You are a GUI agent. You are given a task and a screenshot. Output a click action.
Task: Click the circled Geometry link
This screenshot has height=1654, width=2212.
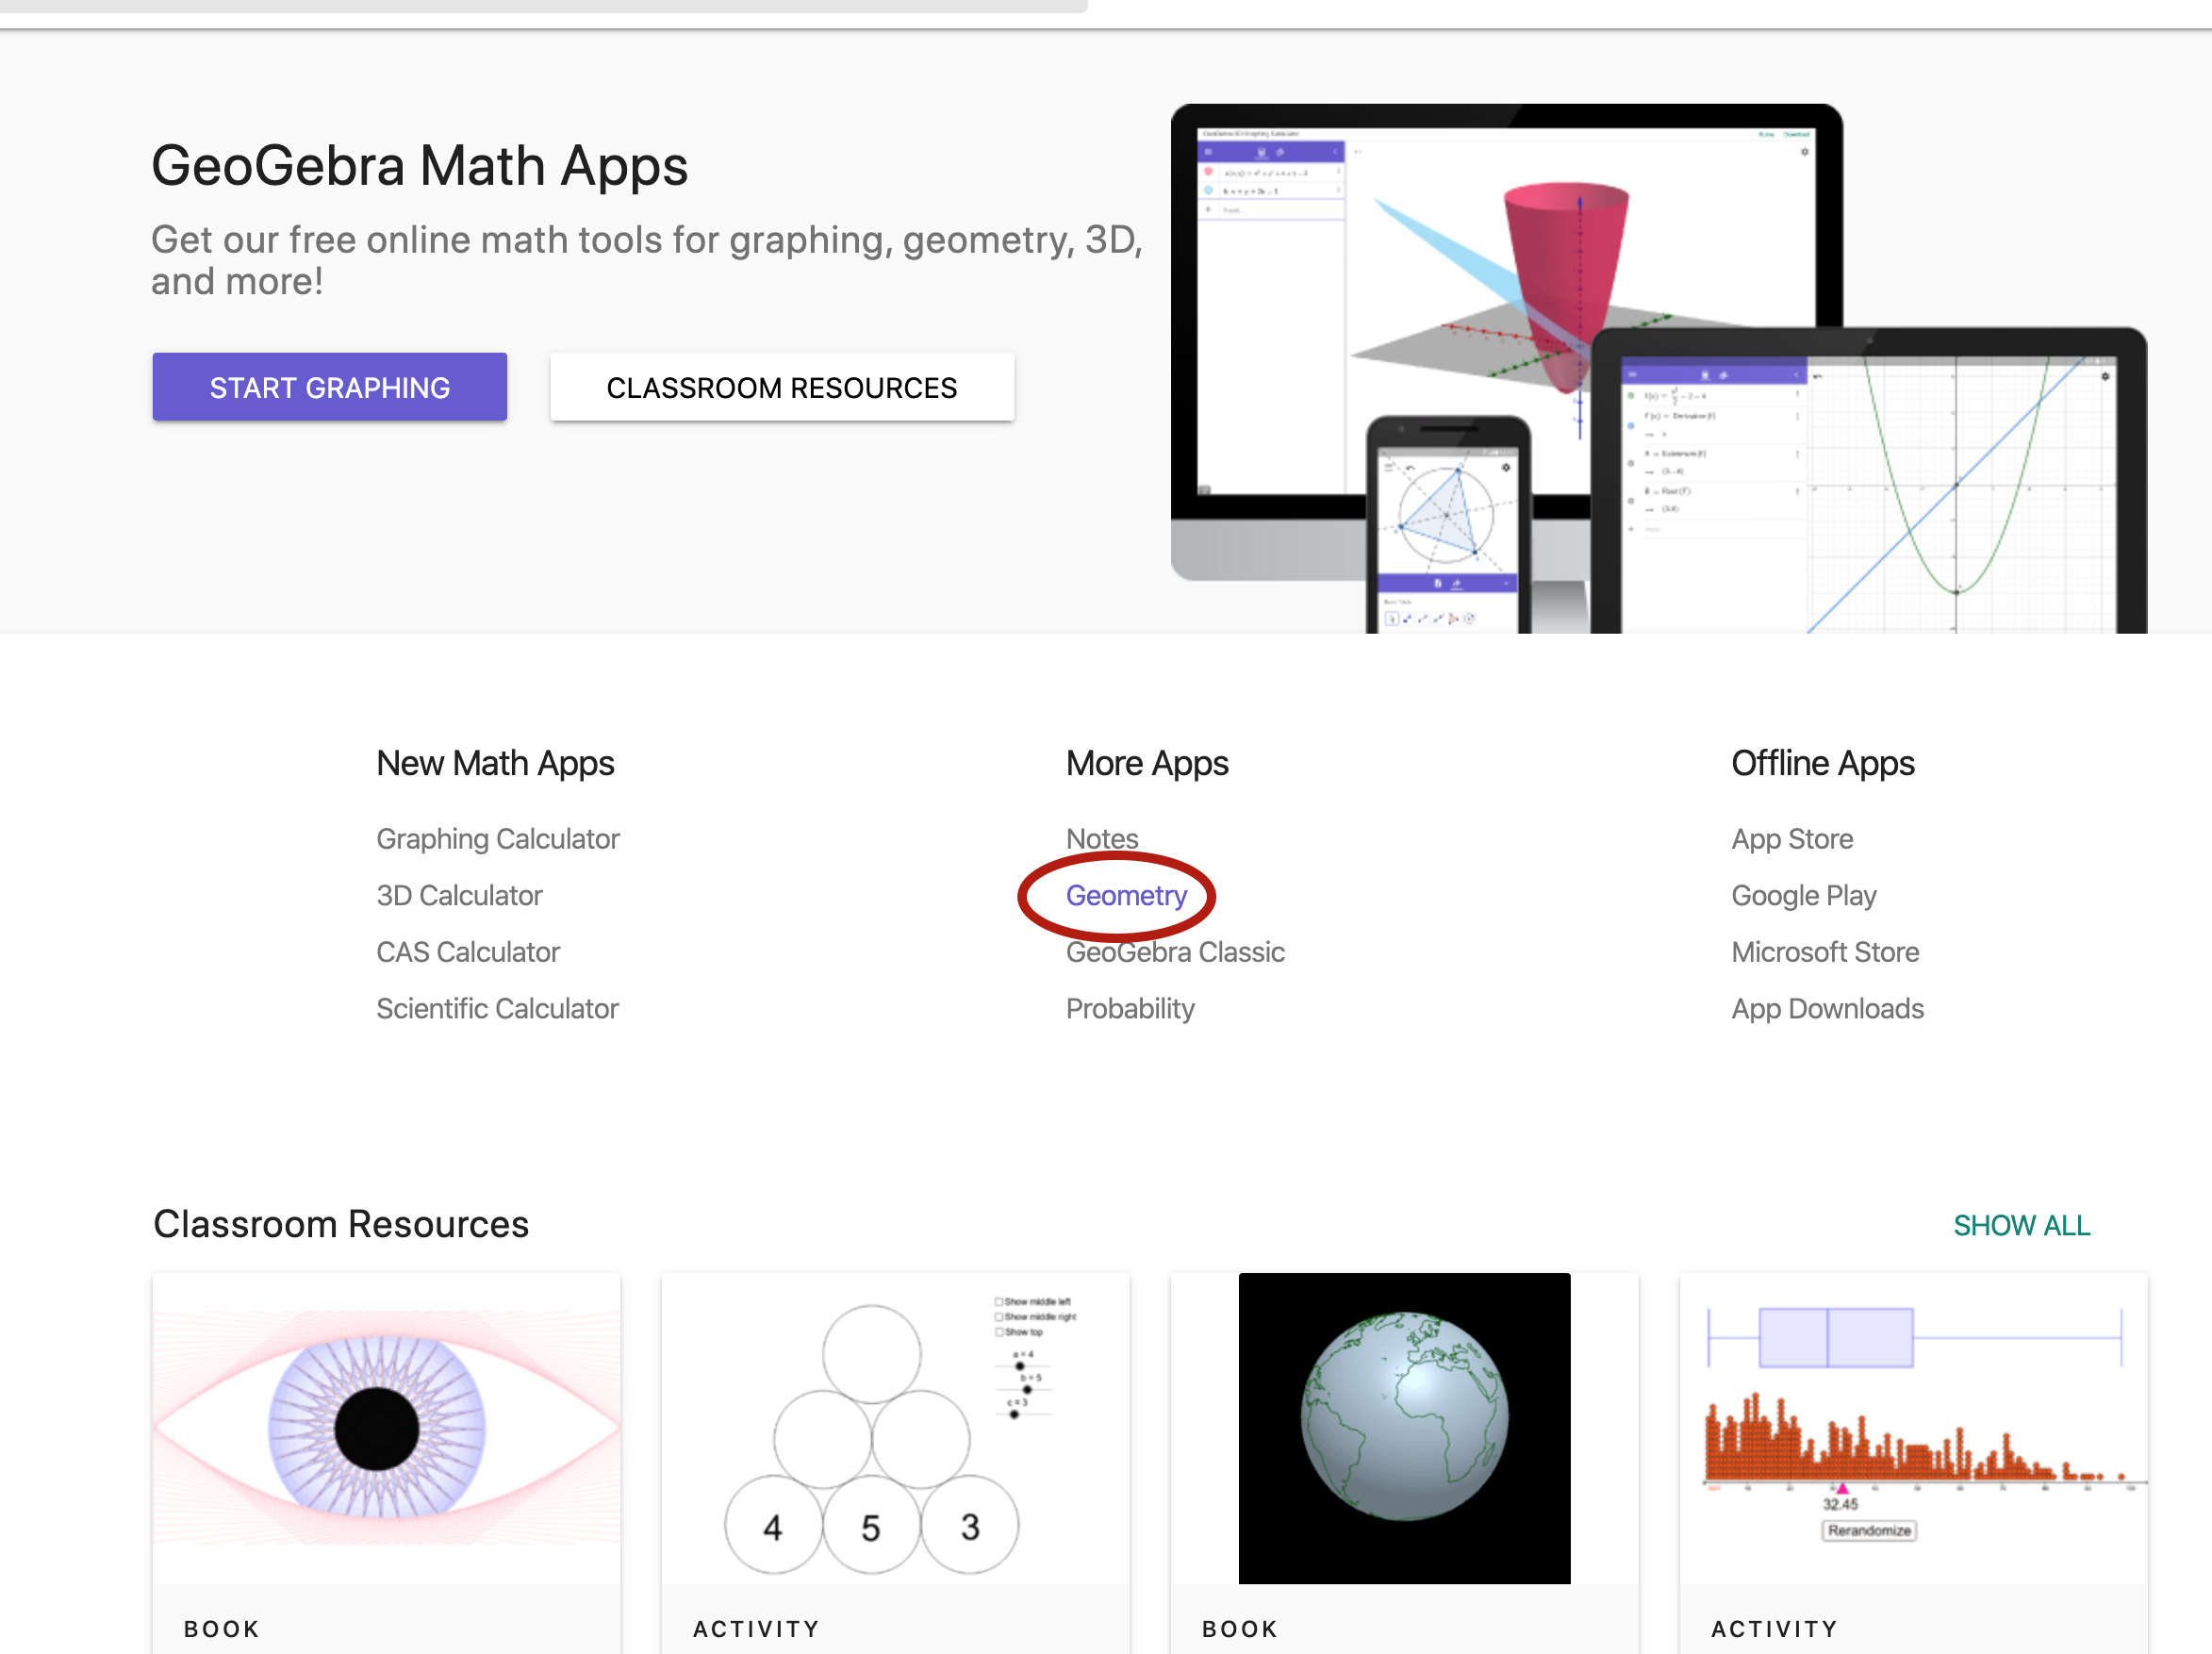pyautogui.click(x=1125, y=895)
